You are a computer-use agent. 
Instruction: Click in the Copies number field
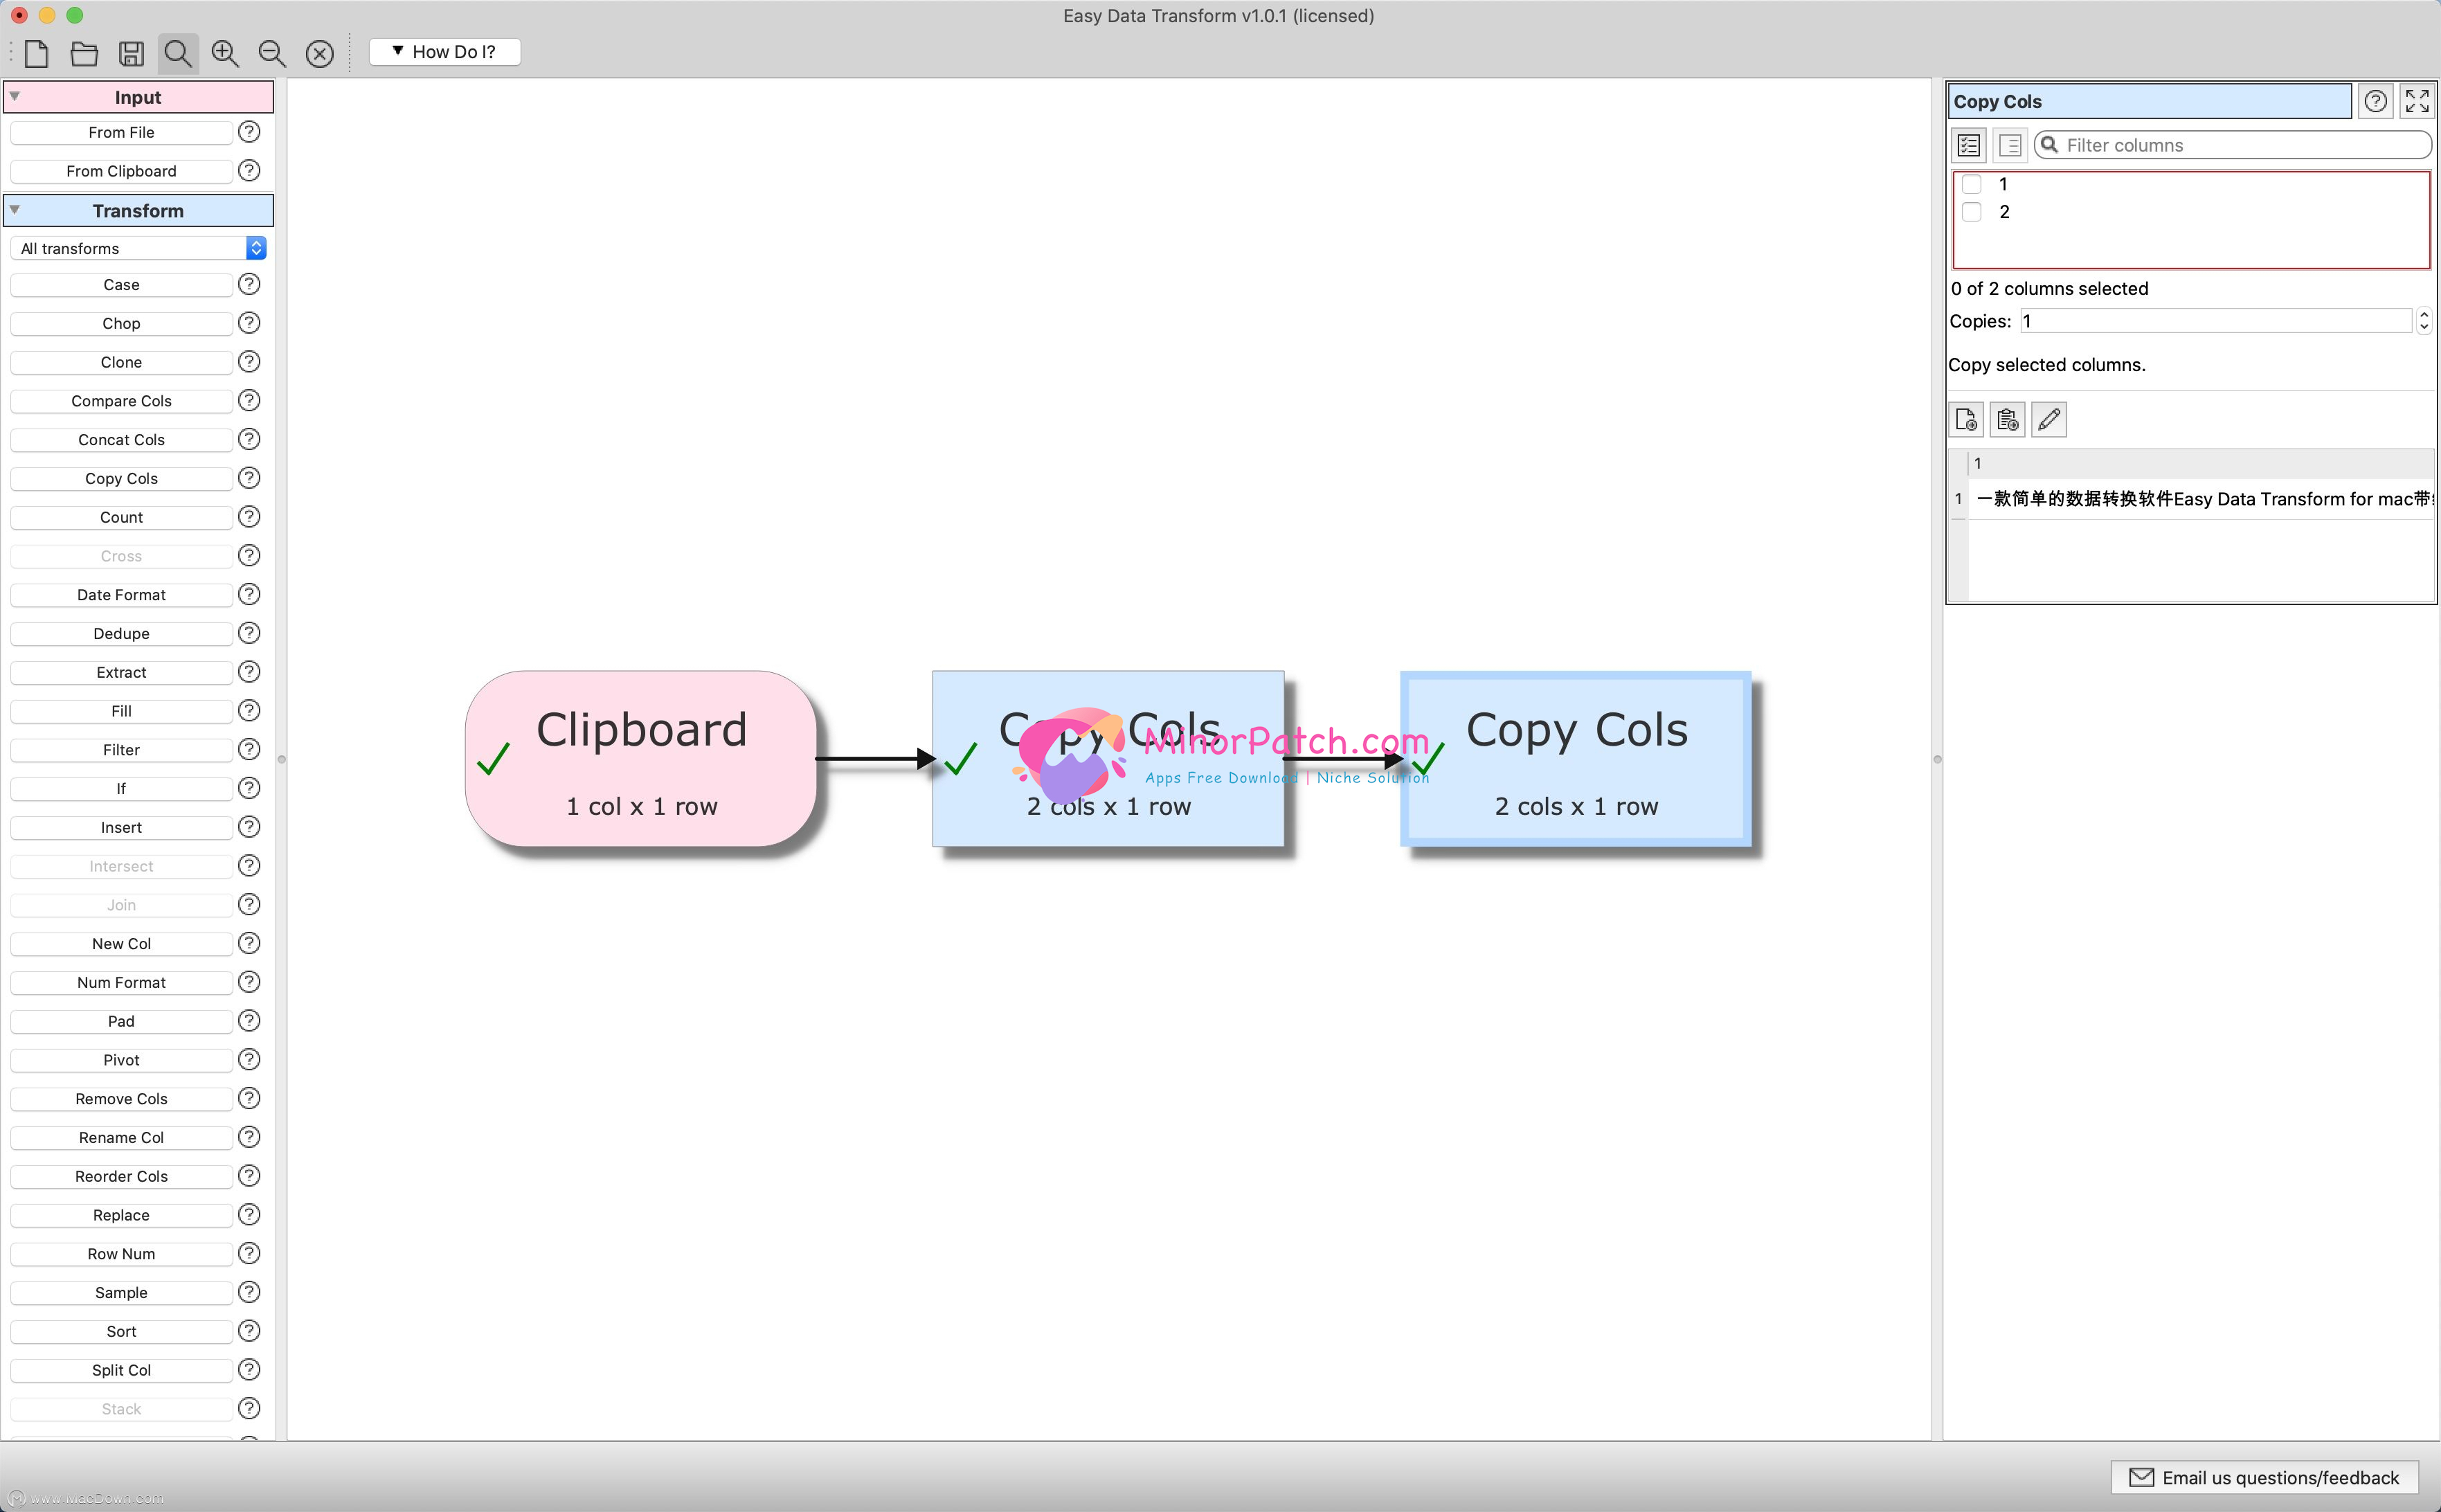[x=2215, y=321]
